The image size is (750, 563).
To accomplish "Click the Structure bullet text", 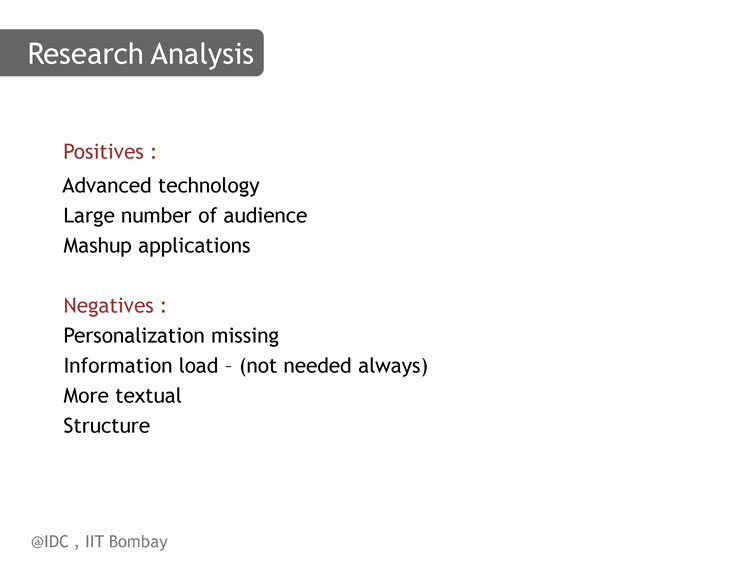I will pos(107,426).
